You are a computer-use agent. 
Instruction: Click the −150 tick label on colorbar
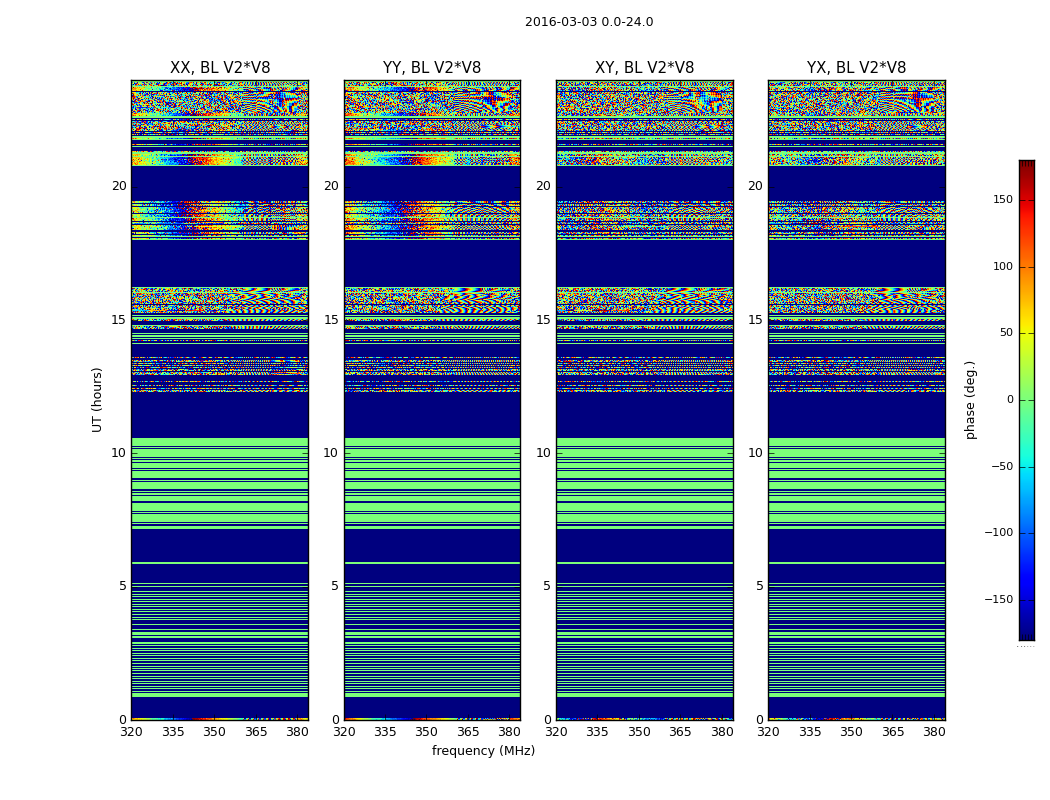[998, 600]
